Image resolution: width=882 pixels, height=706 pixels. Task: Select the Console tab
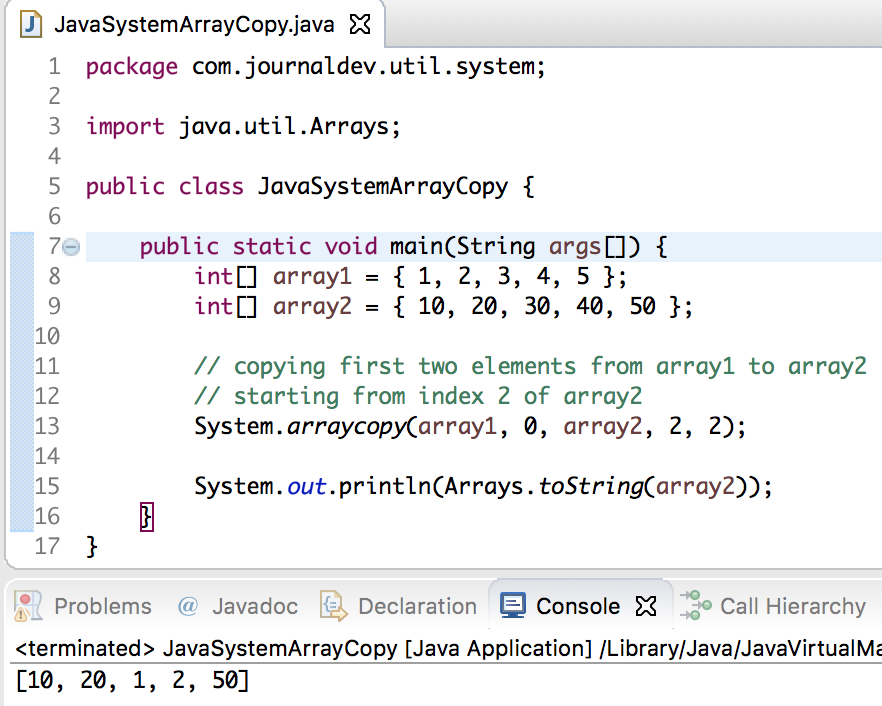[x=578, y=606]
